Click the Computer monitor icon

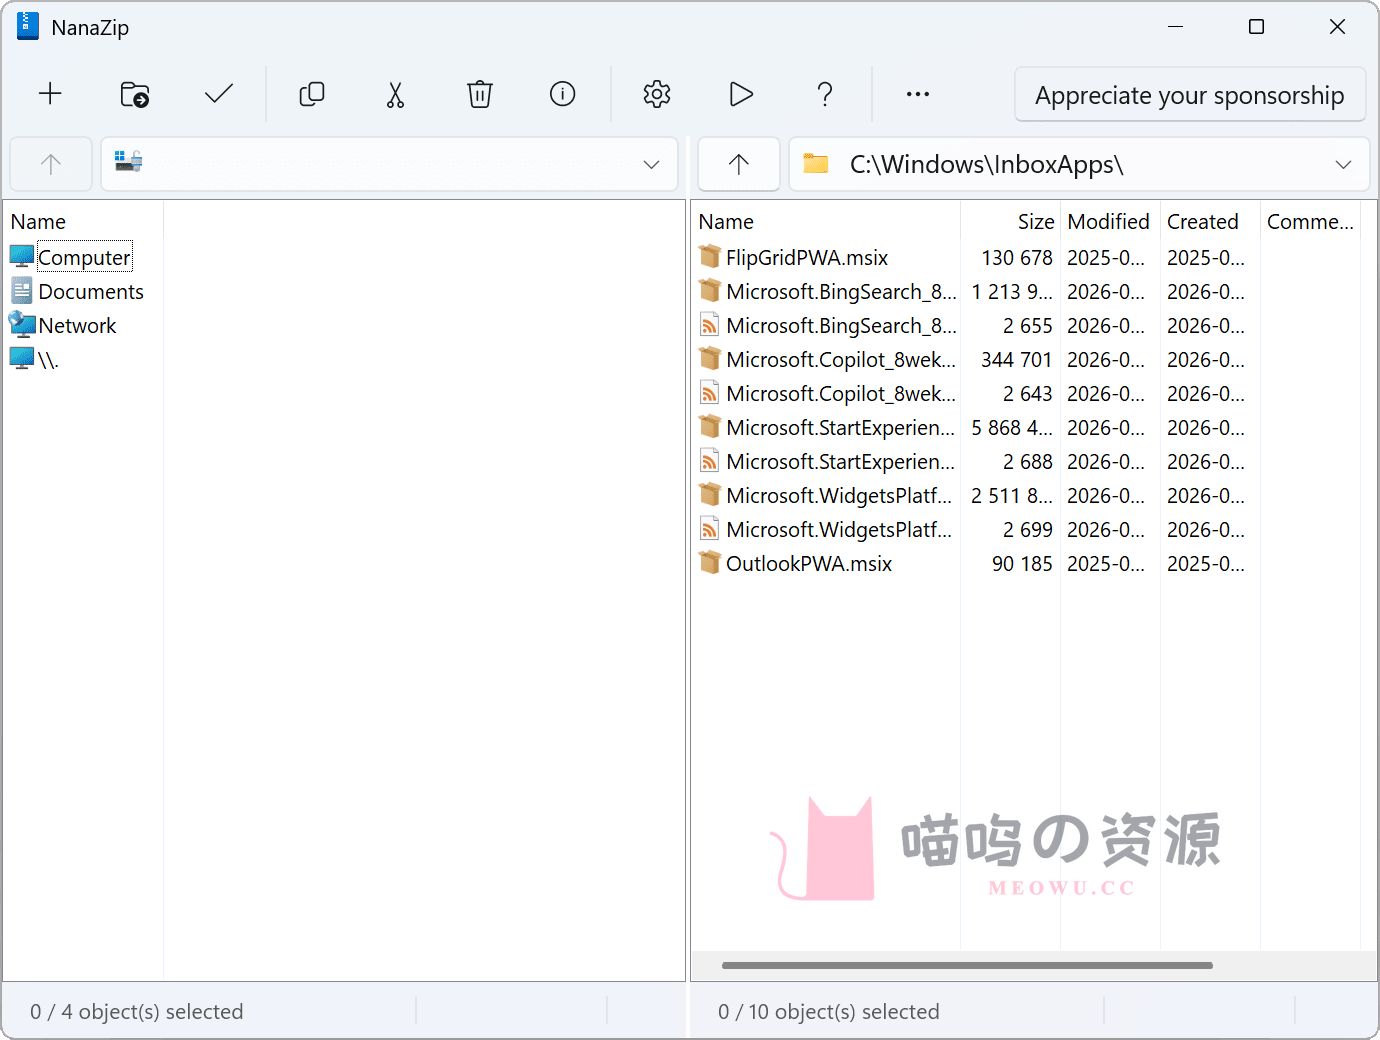click(x=22, y=257)
